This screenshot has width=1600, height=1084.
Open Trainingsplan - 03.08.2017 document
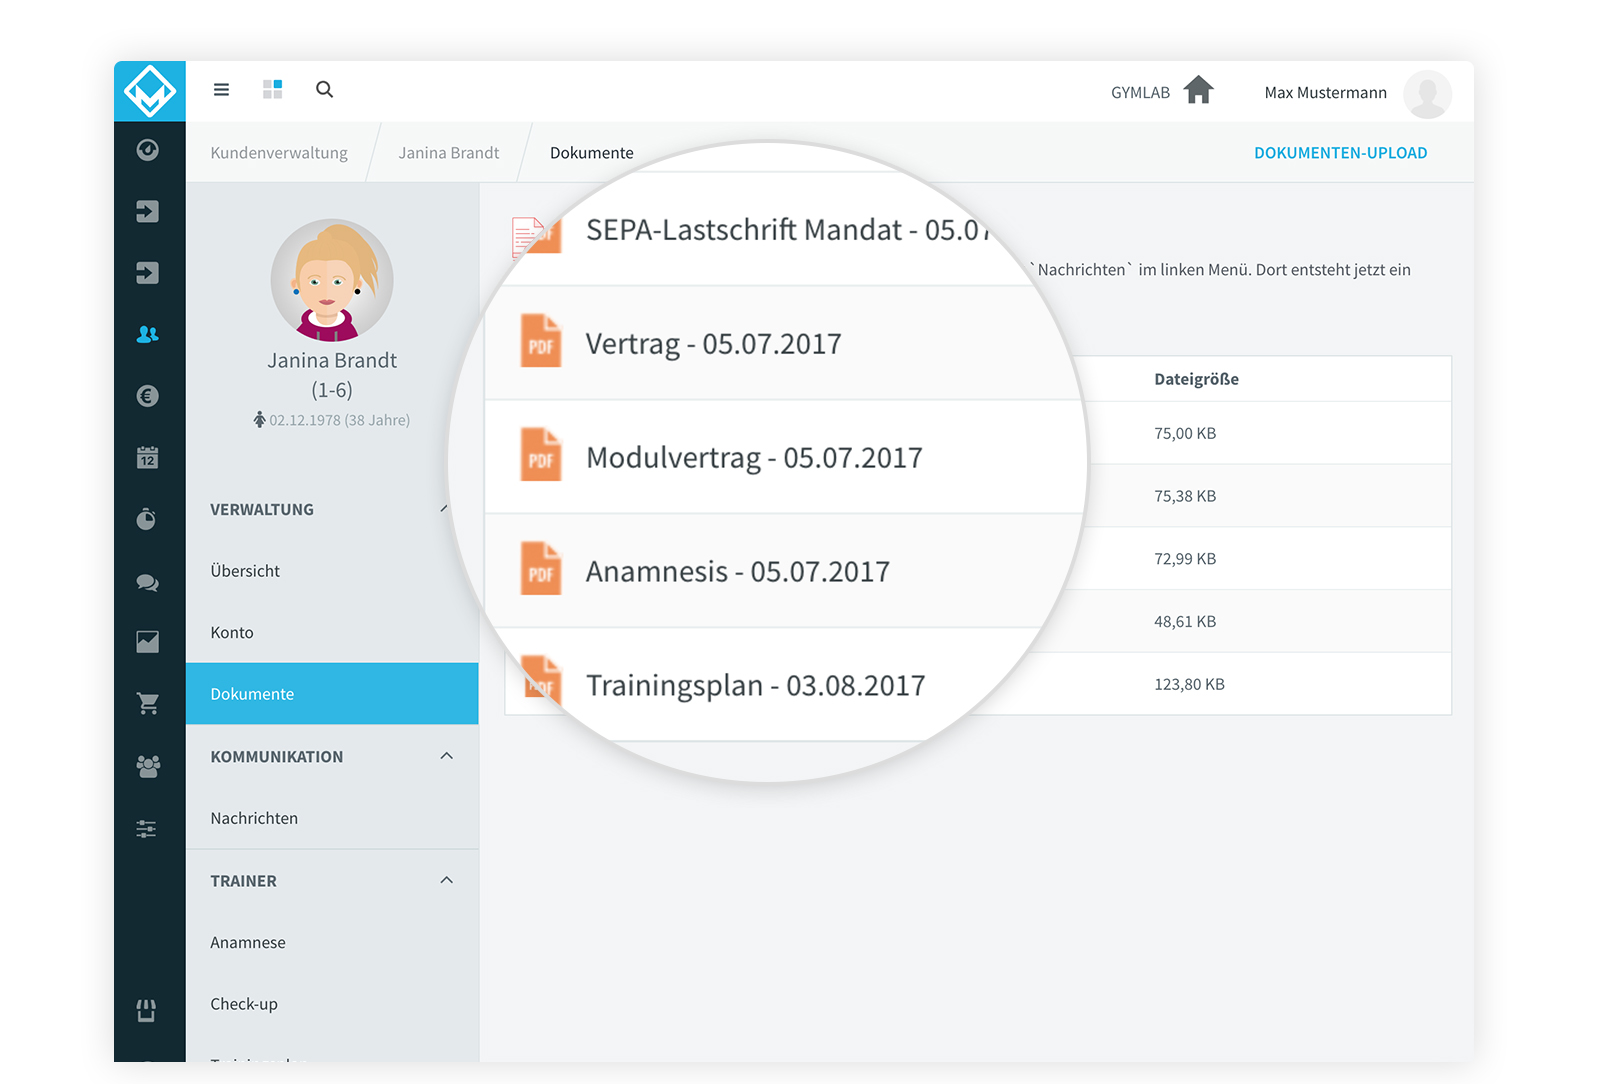tap(755, 686)
